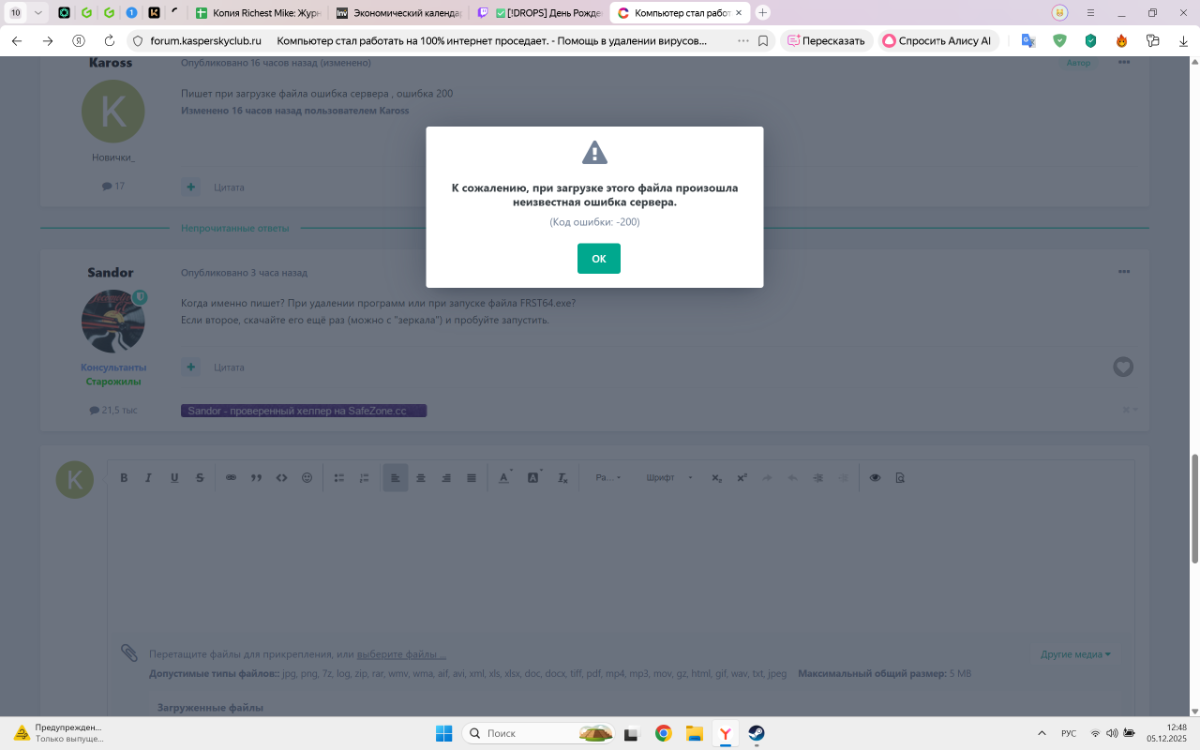This screenshot has width=1200, height=750.
Task: React with the heart icon on Sandor's post
Action: [1123, 367]
